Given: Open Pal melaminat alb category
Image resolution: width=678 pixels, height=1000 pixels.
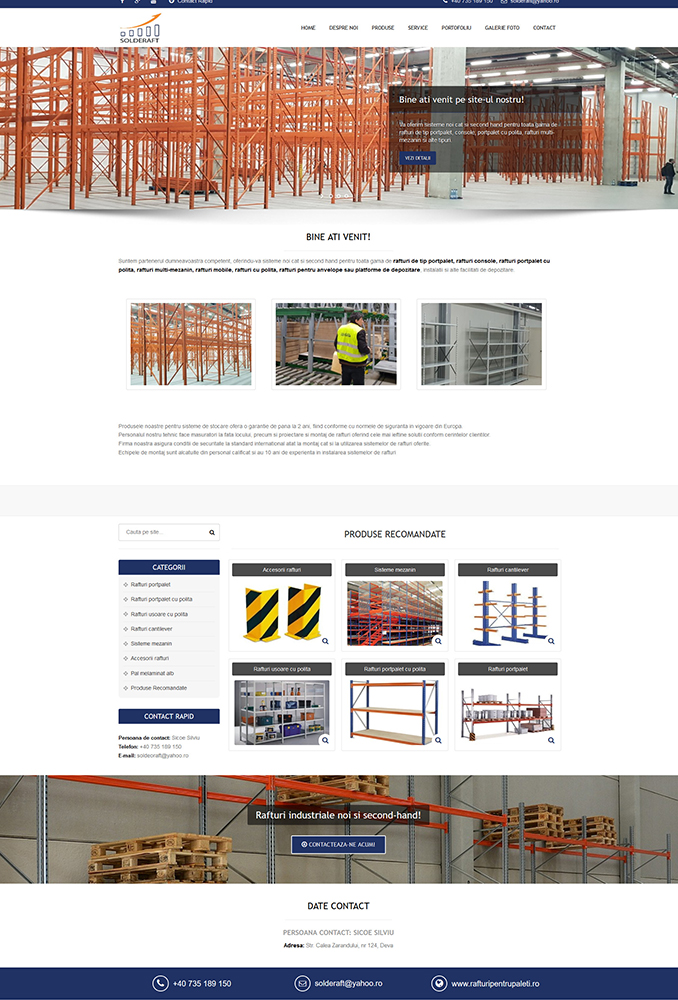Looking at the screenshot, I should (x=152, y=673).
